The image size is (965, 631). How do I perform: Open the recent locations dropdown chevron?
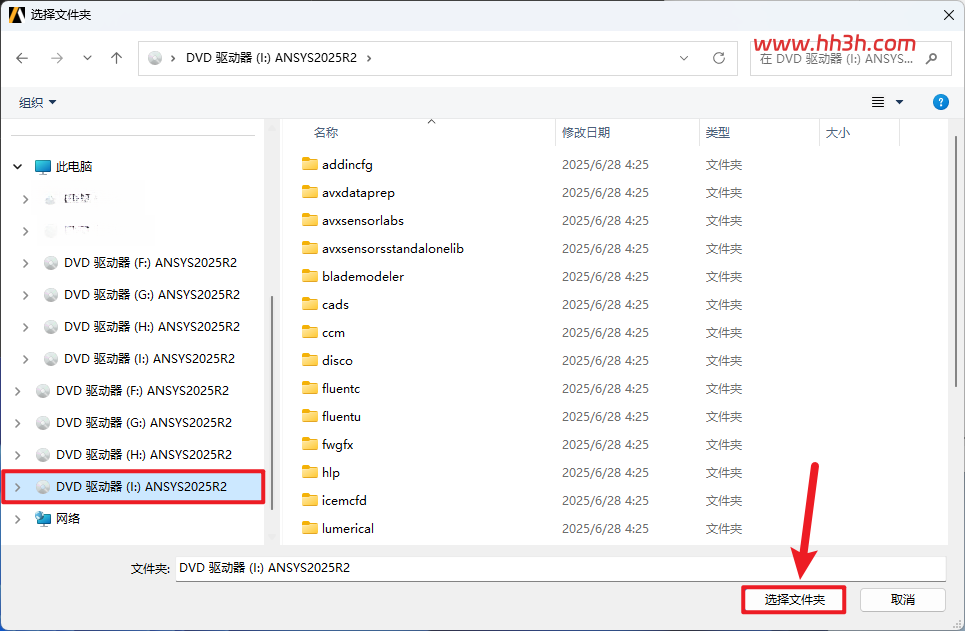tap(87, 58)
